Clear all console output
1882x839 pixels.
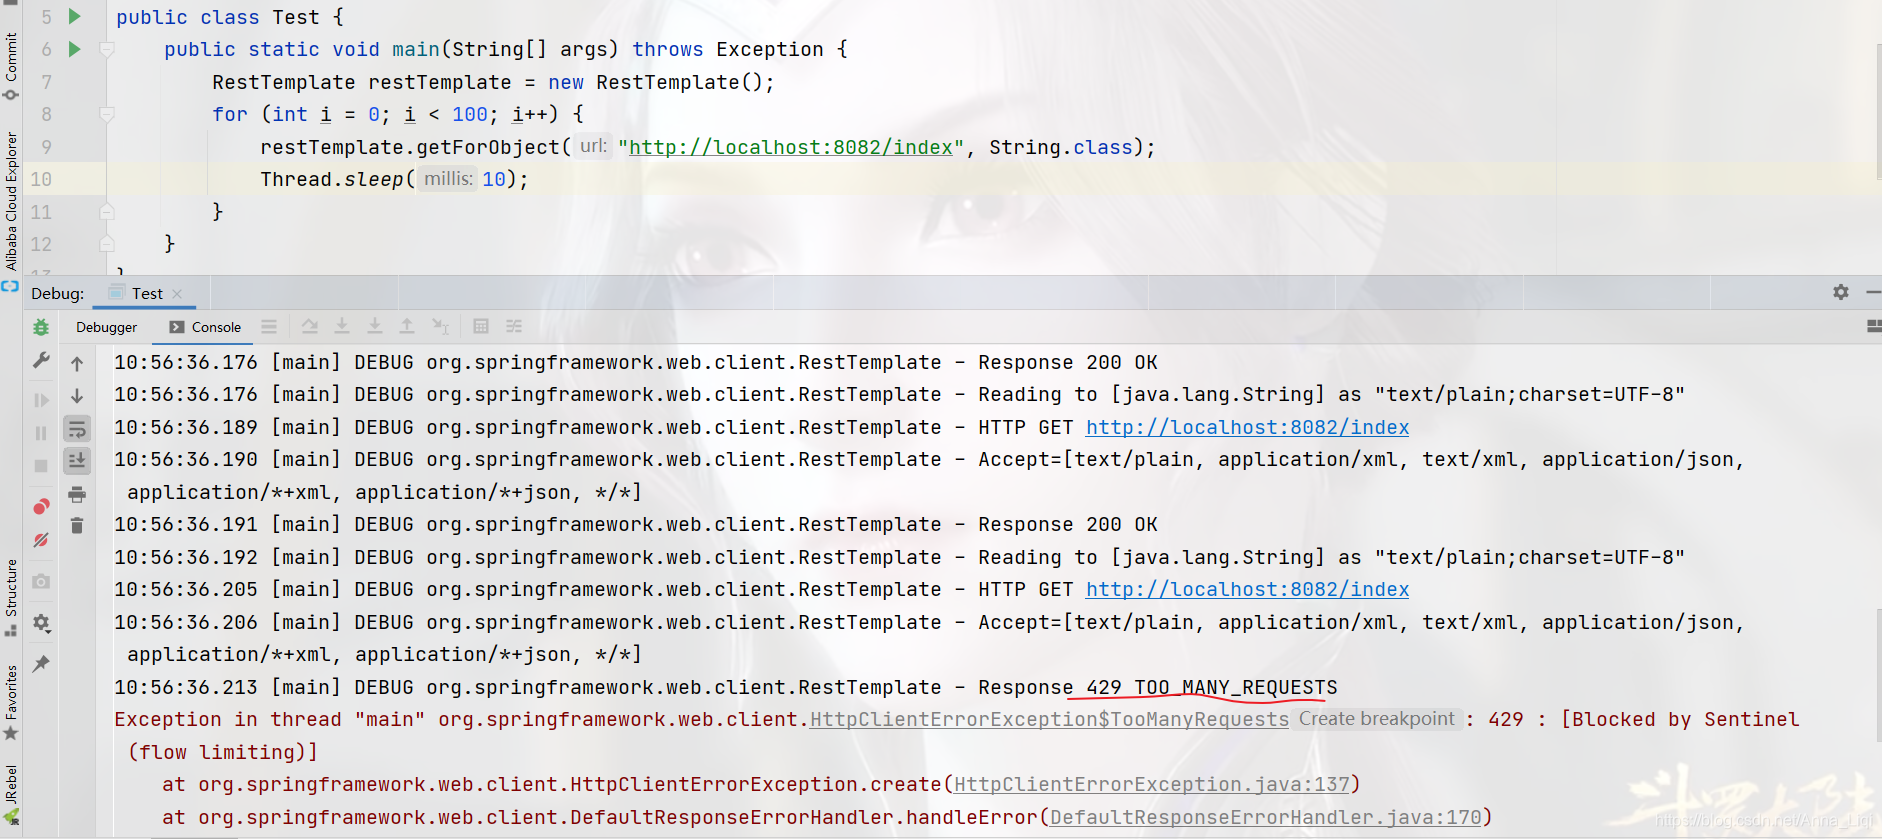[x=77, y=526]
